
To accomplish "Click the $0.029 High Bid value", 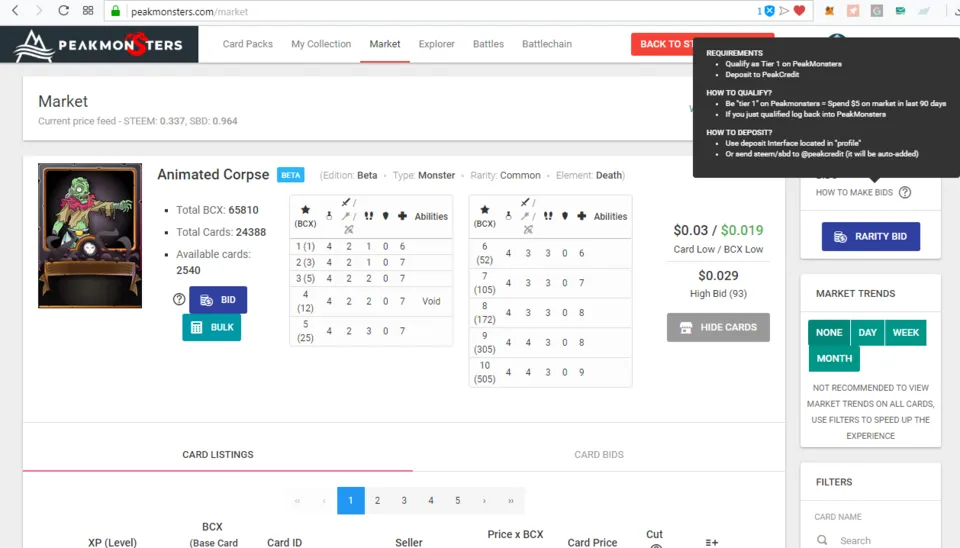I will (x=718, y=276).
